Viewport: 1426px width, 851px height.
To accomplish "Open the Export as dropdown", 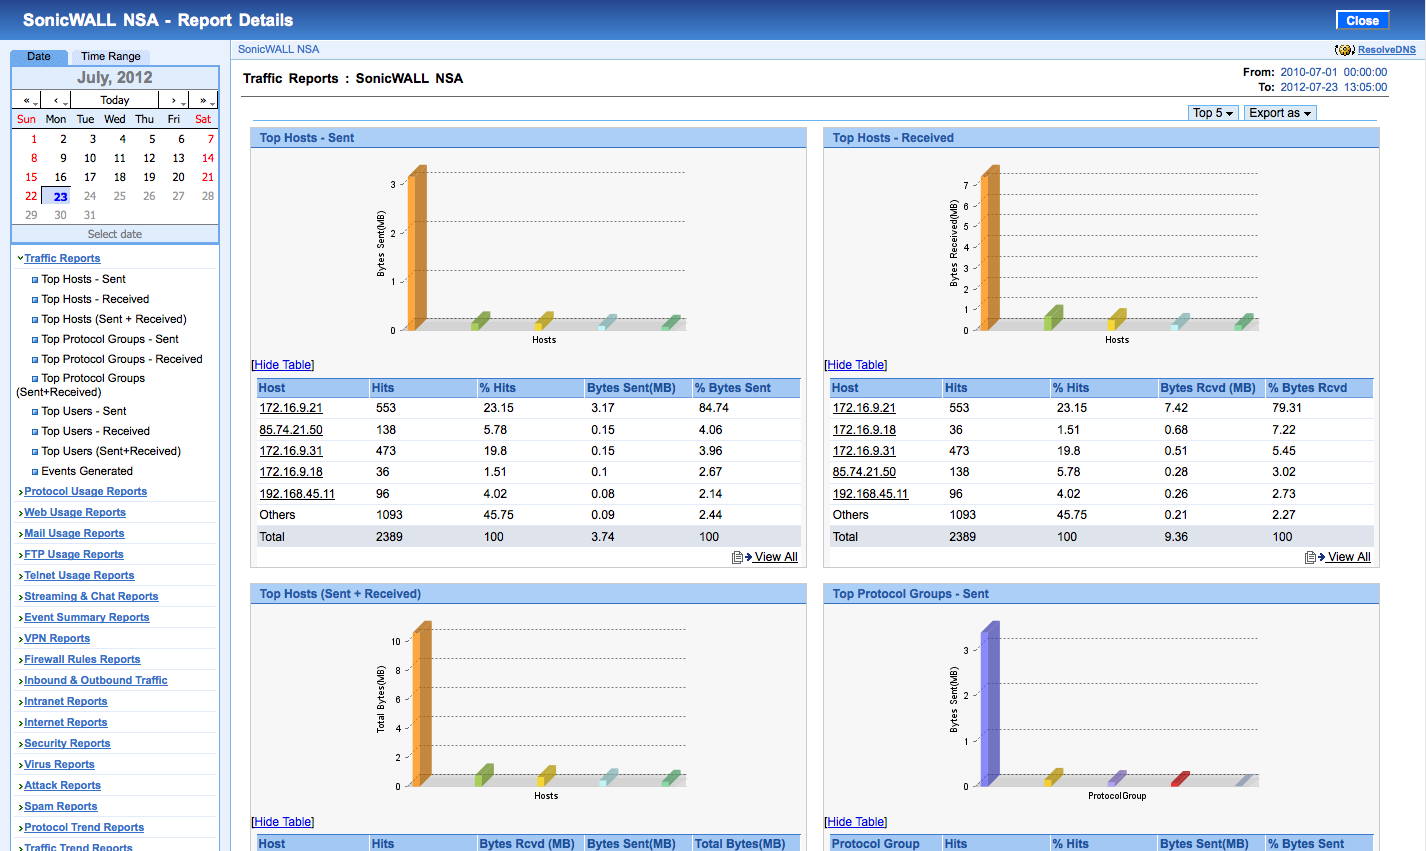I will 1279,113.
